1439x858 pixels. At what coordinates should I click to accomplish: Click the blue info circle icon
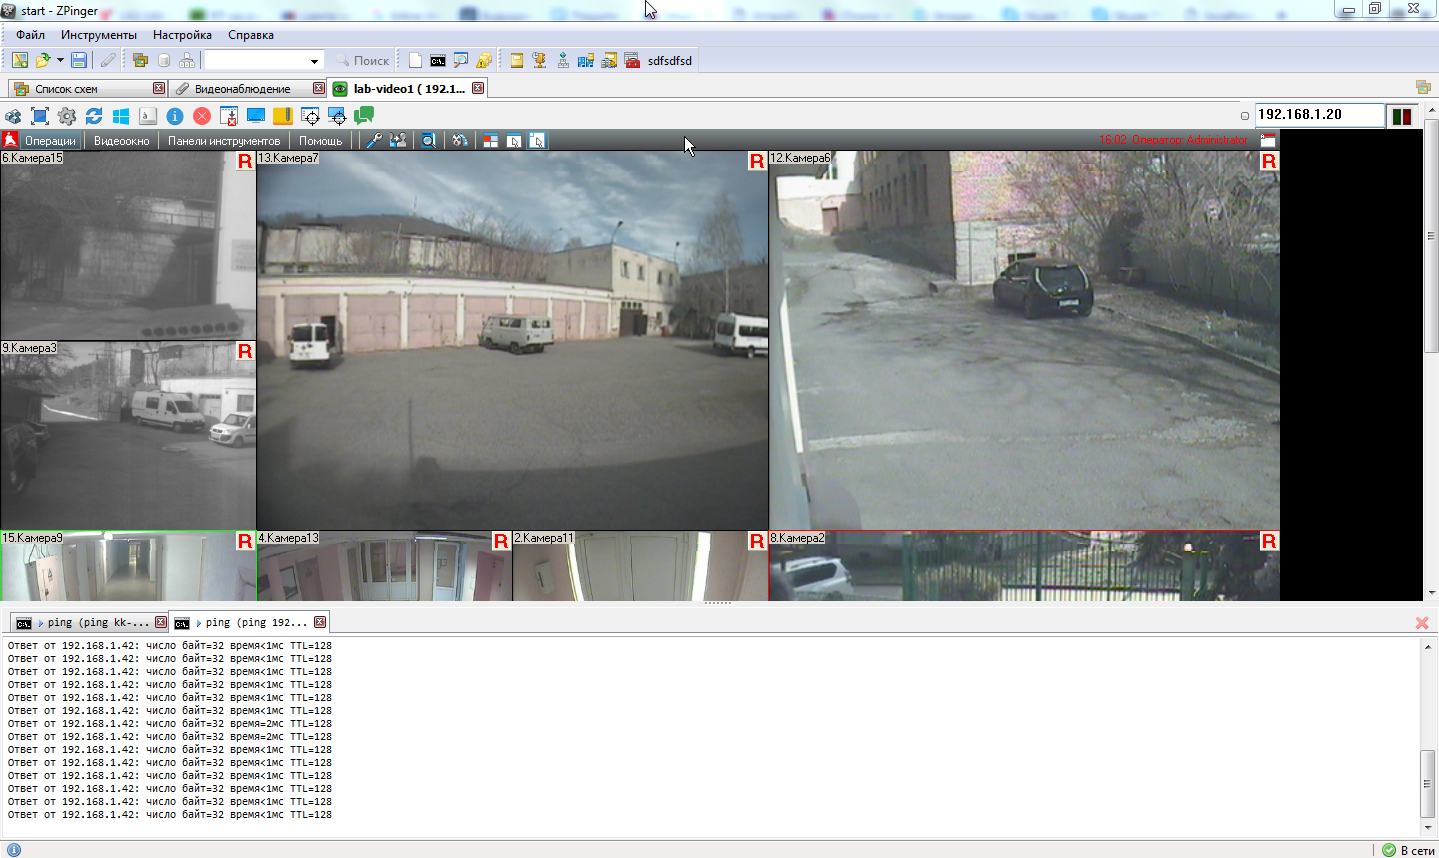(175, 116)
